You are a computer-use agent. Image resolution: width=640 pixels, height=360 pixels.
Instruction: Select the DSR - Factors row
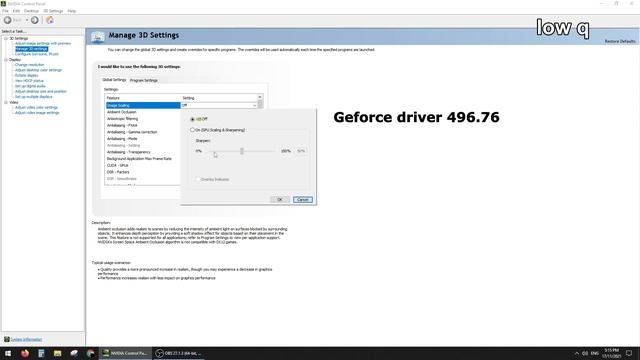(x=142, y=172)
